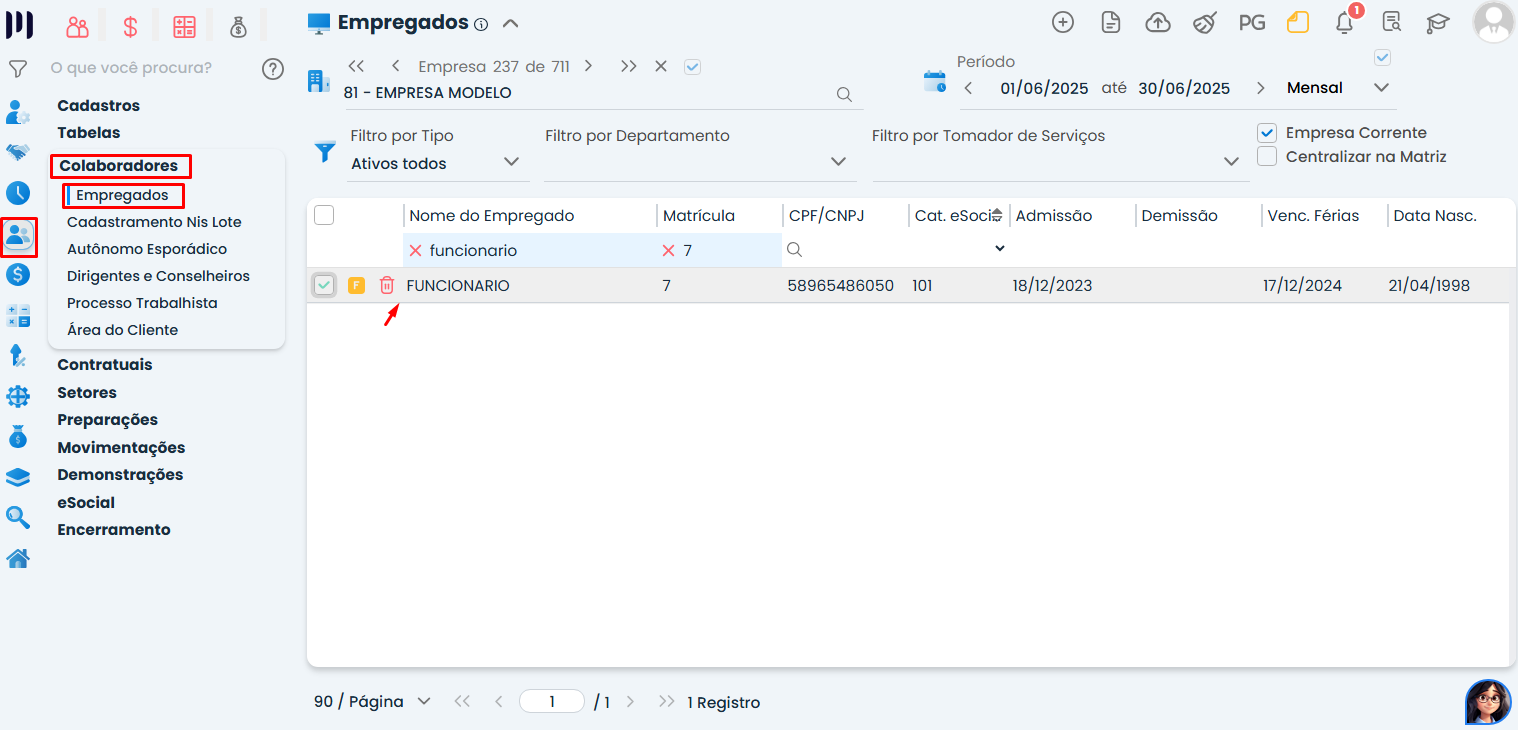Click the magnifying glass sidebar icon
The height and width of the screenshot is (730, 1518).
(x=18, y=517)
